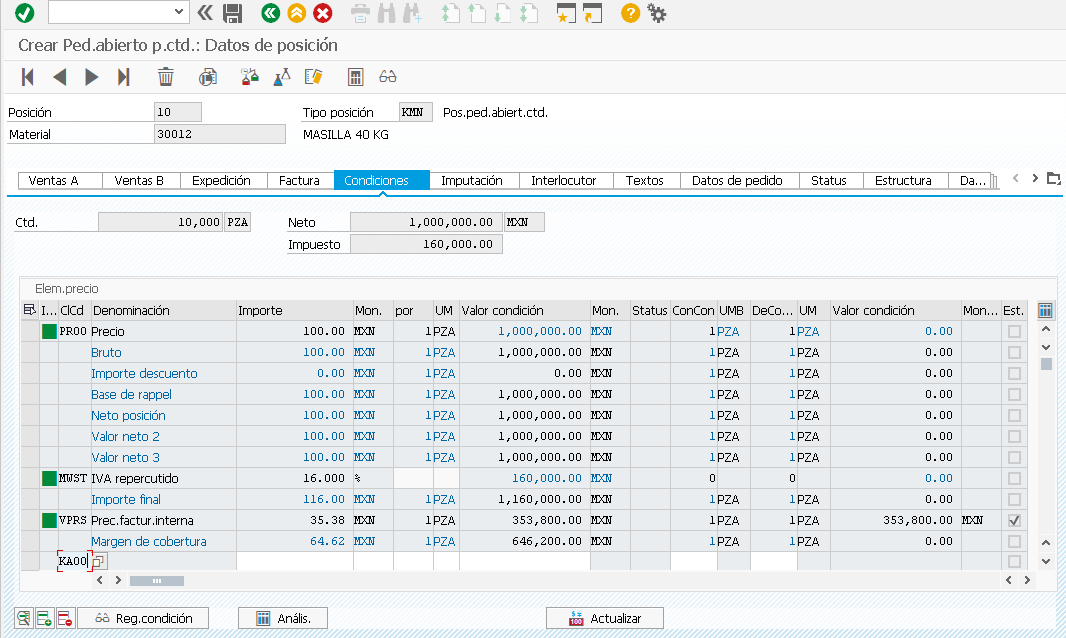The image size is (1066, 638).
Task: Click the insert condition row icon
Action: click(44, 619)
